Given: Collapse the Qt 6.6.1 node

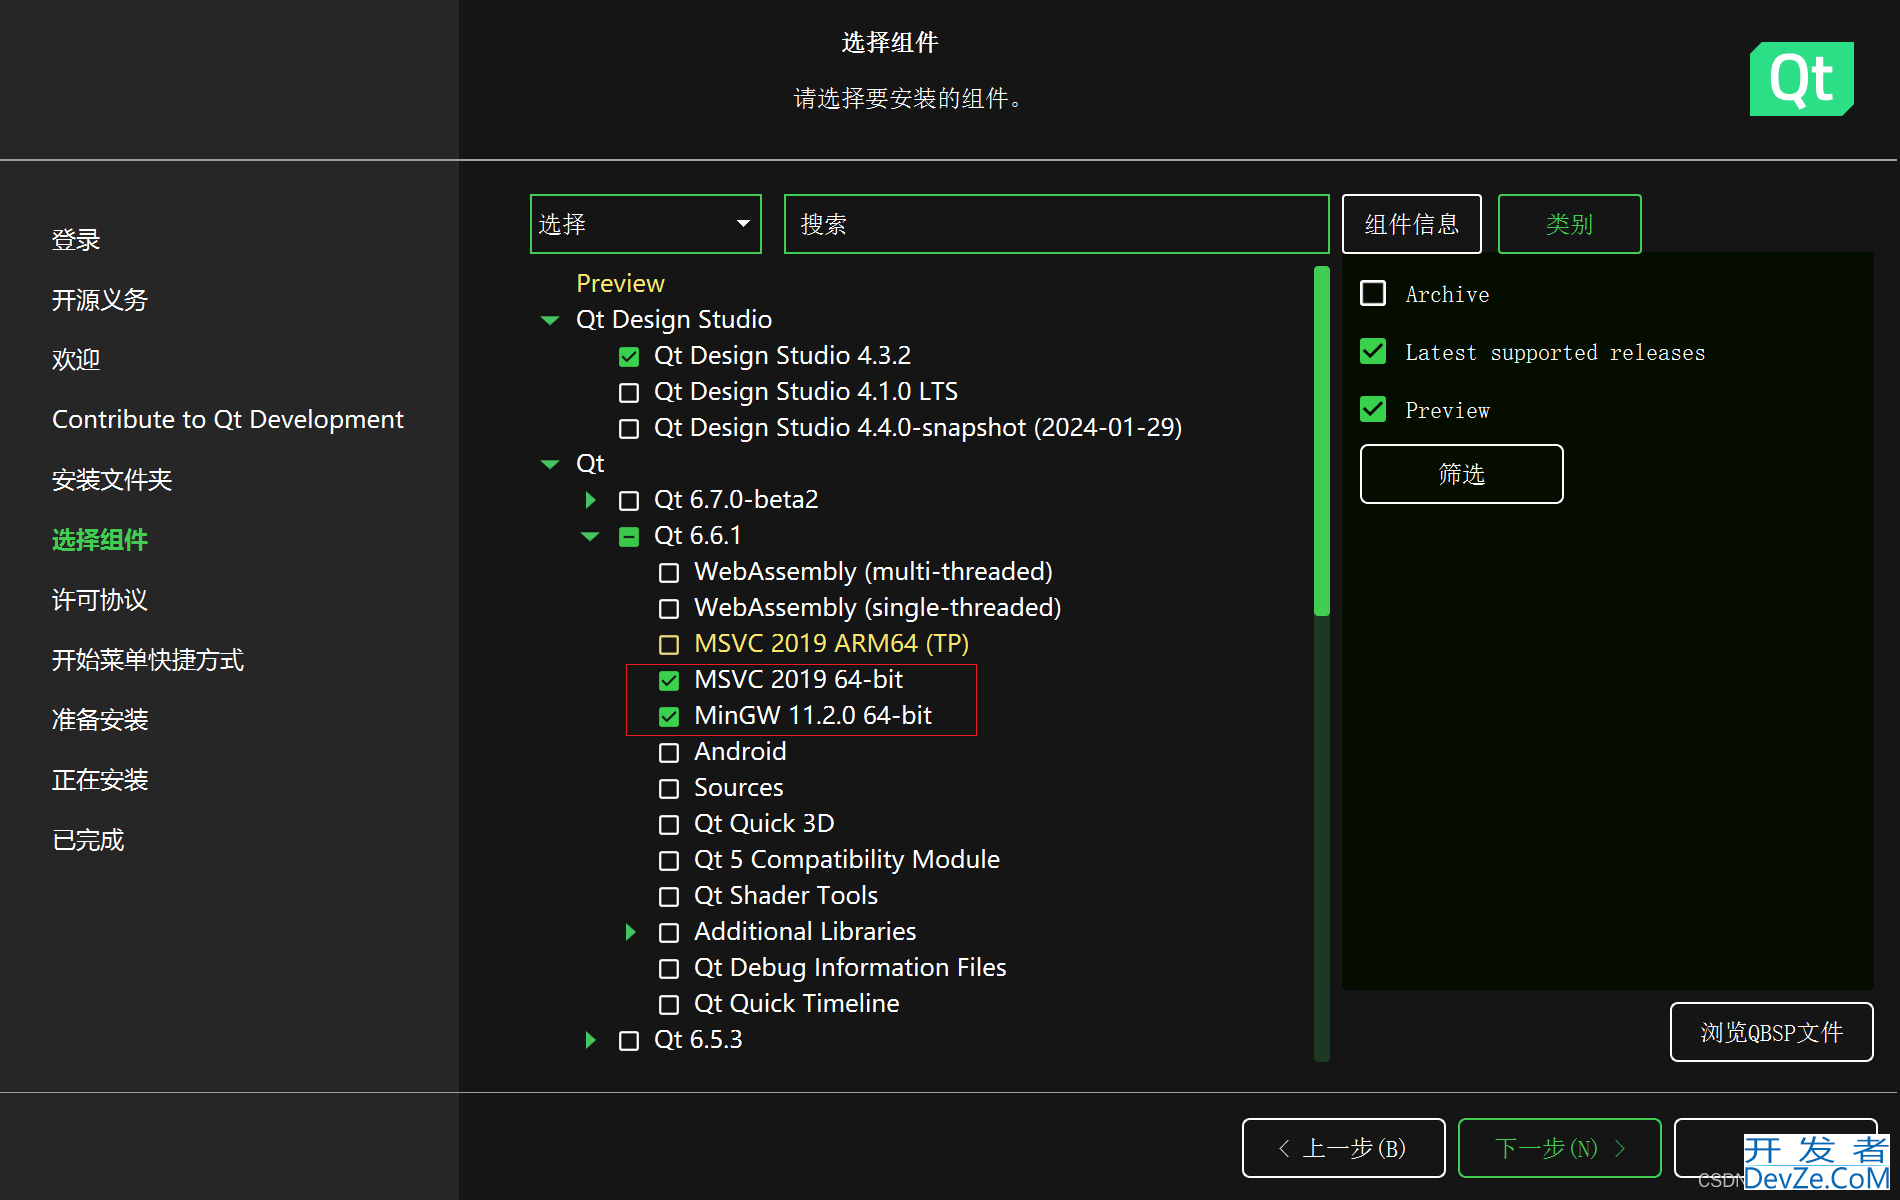Looking at the screenshot, I should [590, 536].
